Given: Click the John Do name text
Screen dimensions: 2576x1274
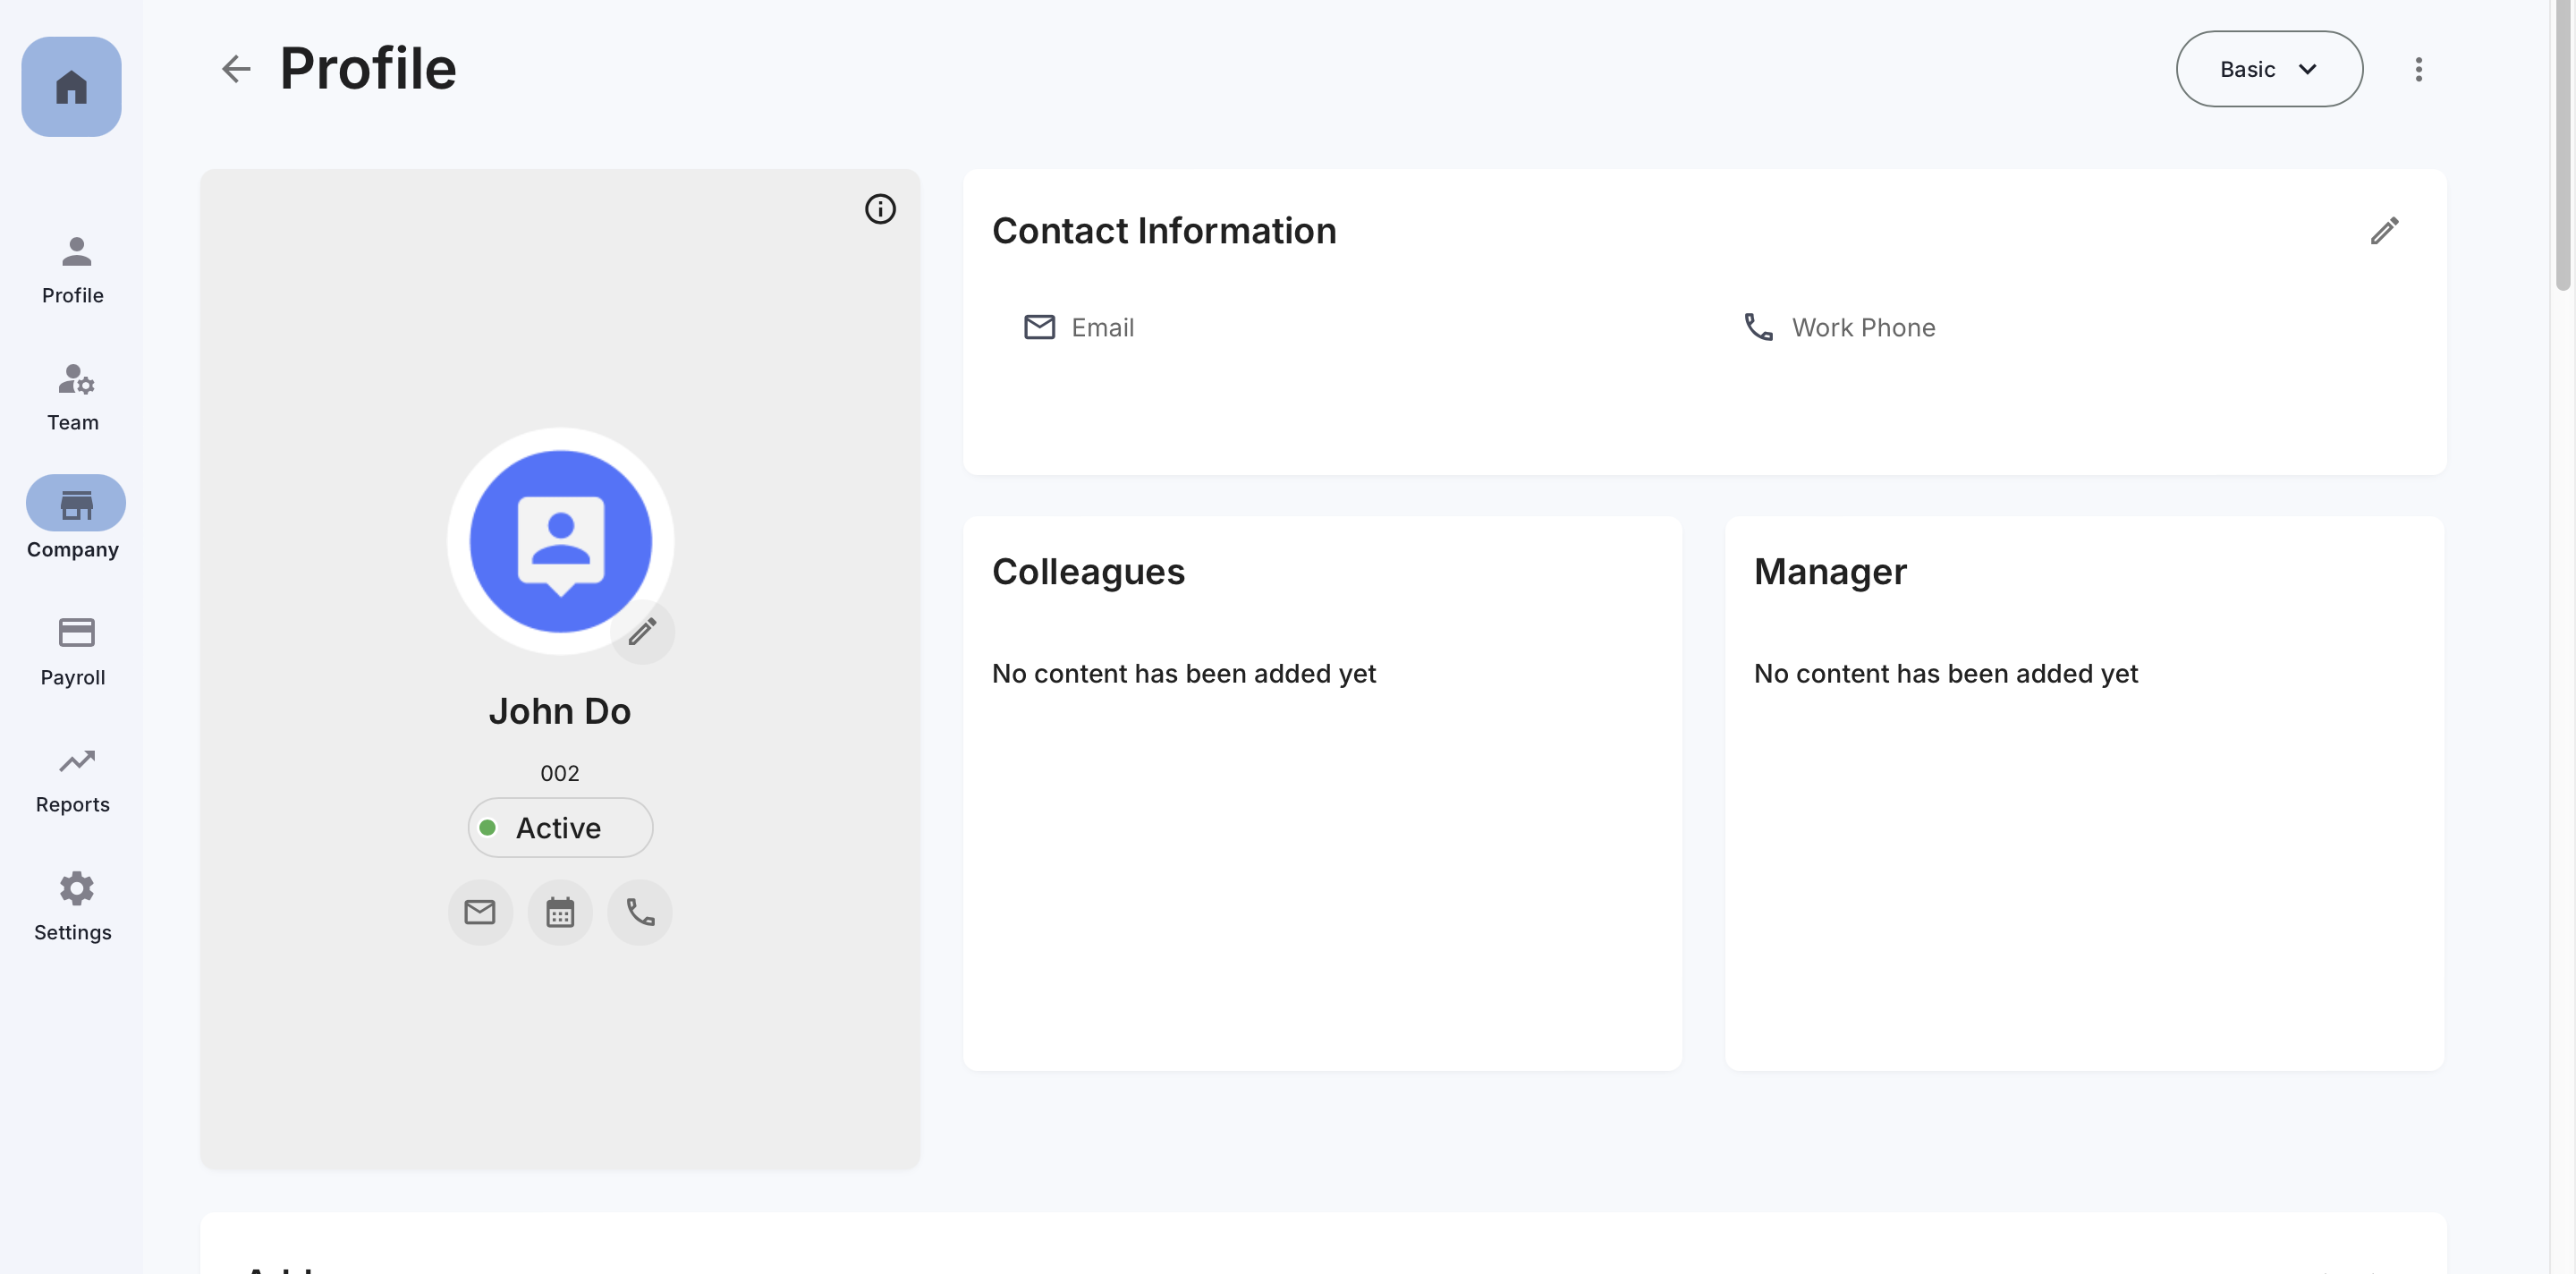Looking at the screenshot, I should (x=560, y=711).
